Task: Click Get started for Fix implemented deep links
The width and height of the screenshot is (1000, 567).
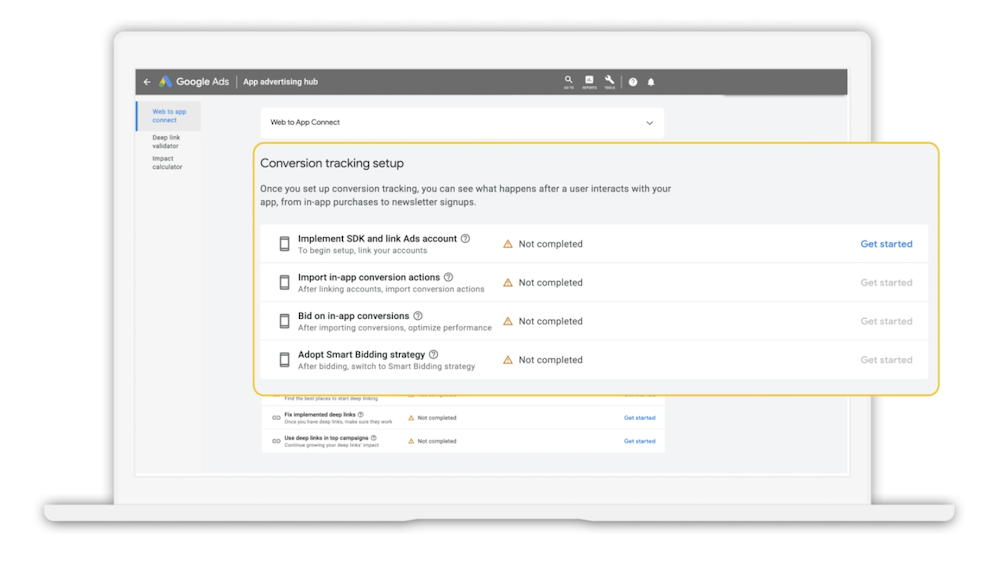Action: (x=639, y=418)
